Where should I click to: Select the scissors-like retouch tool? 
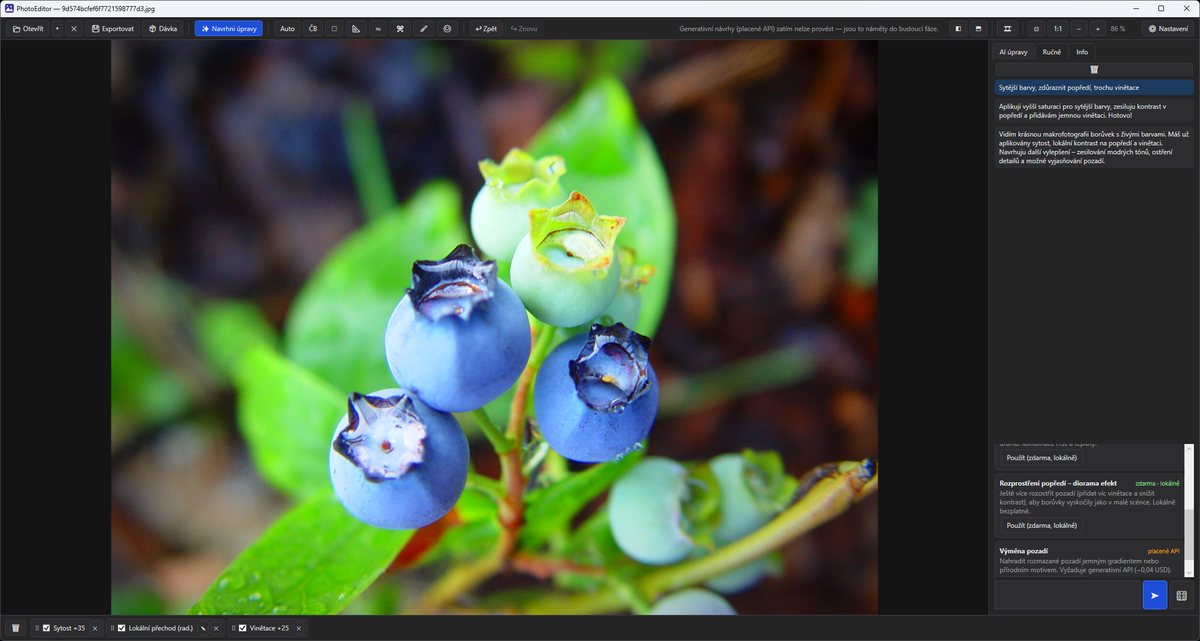401,29
